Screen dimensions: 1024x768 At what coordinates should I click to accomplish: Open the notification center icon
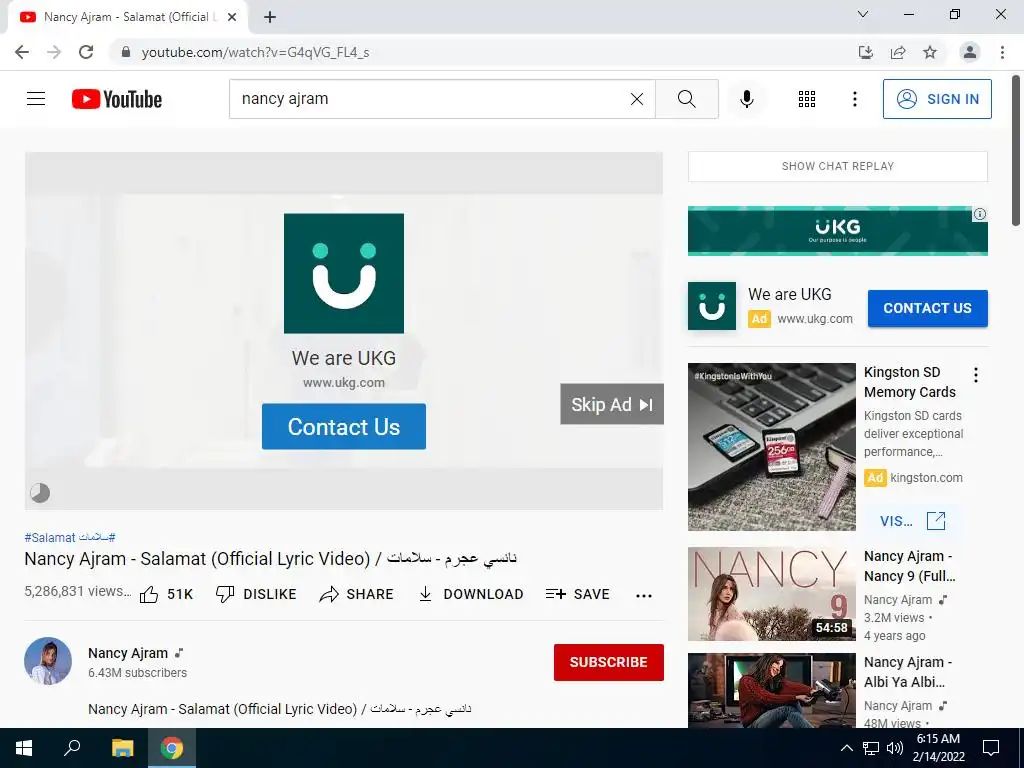991,748
